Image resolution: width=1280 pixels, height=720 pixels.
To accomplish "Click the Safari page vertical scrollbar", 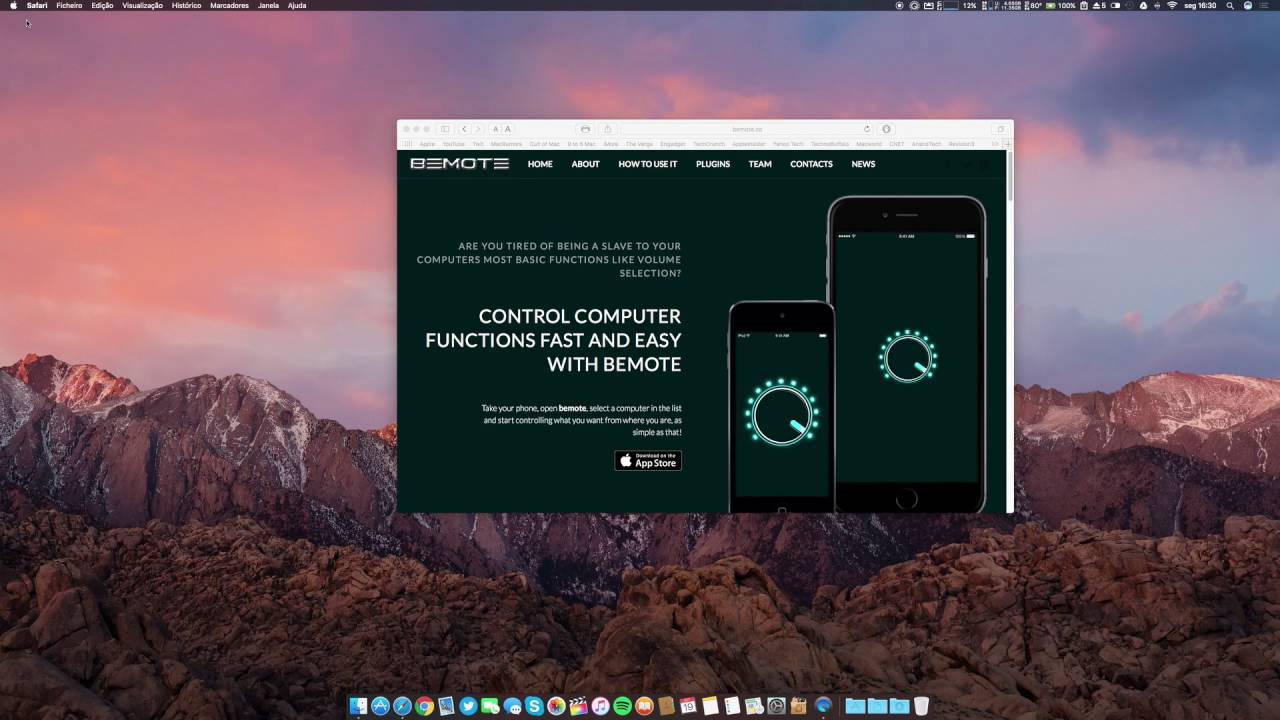I will 1010,178.
